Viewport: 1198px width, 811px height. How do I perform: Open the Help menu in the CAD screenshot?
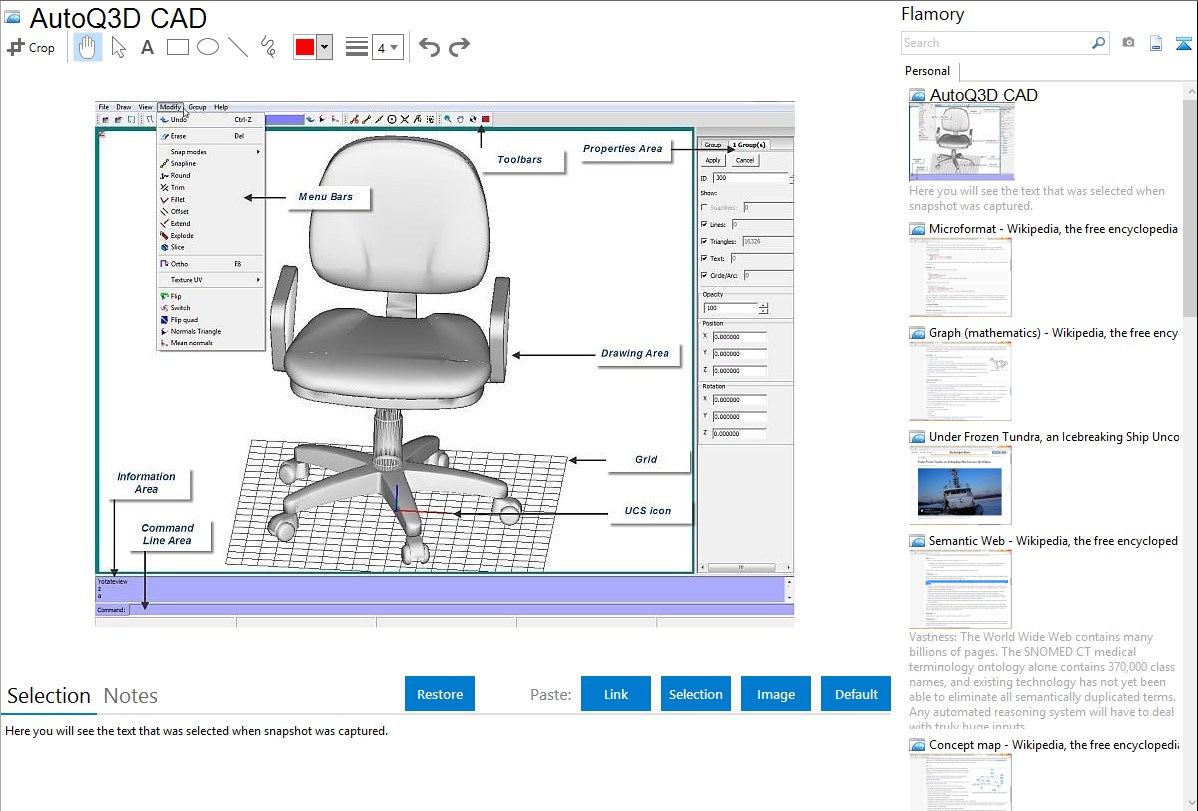point(221,107)
